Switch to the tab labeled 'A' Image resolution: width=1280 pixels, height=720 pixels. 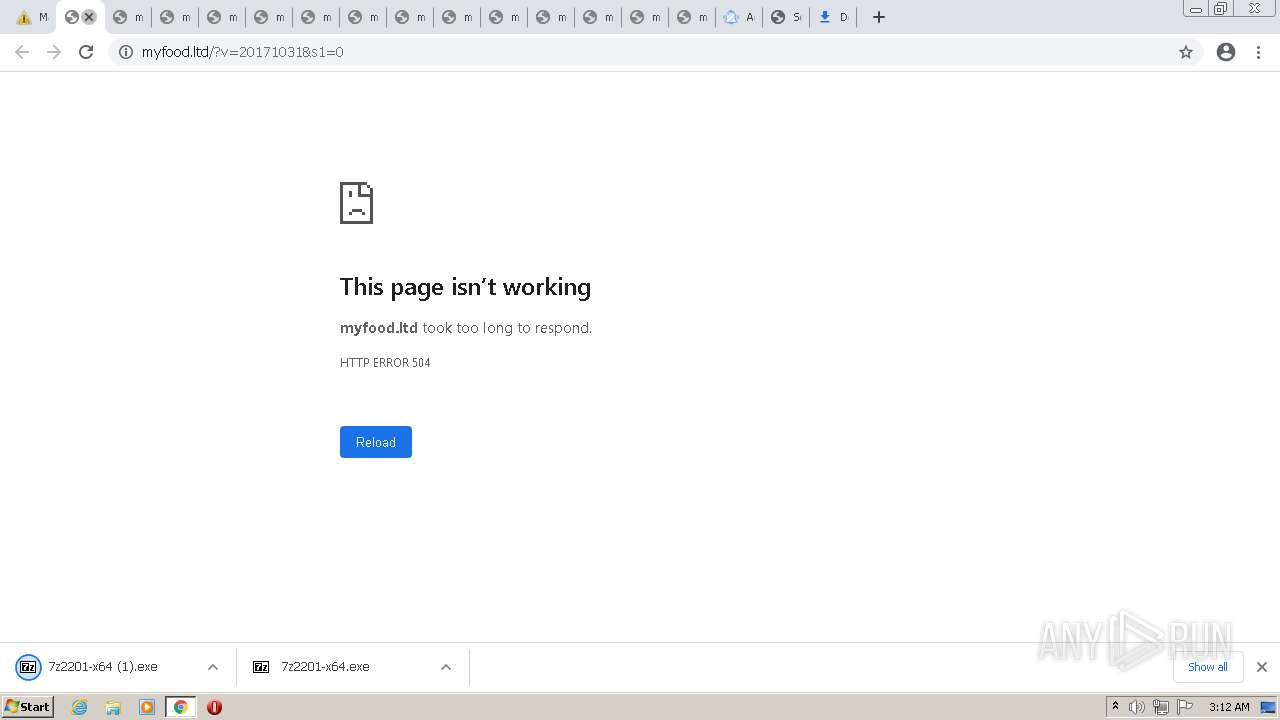coord(739,17)
